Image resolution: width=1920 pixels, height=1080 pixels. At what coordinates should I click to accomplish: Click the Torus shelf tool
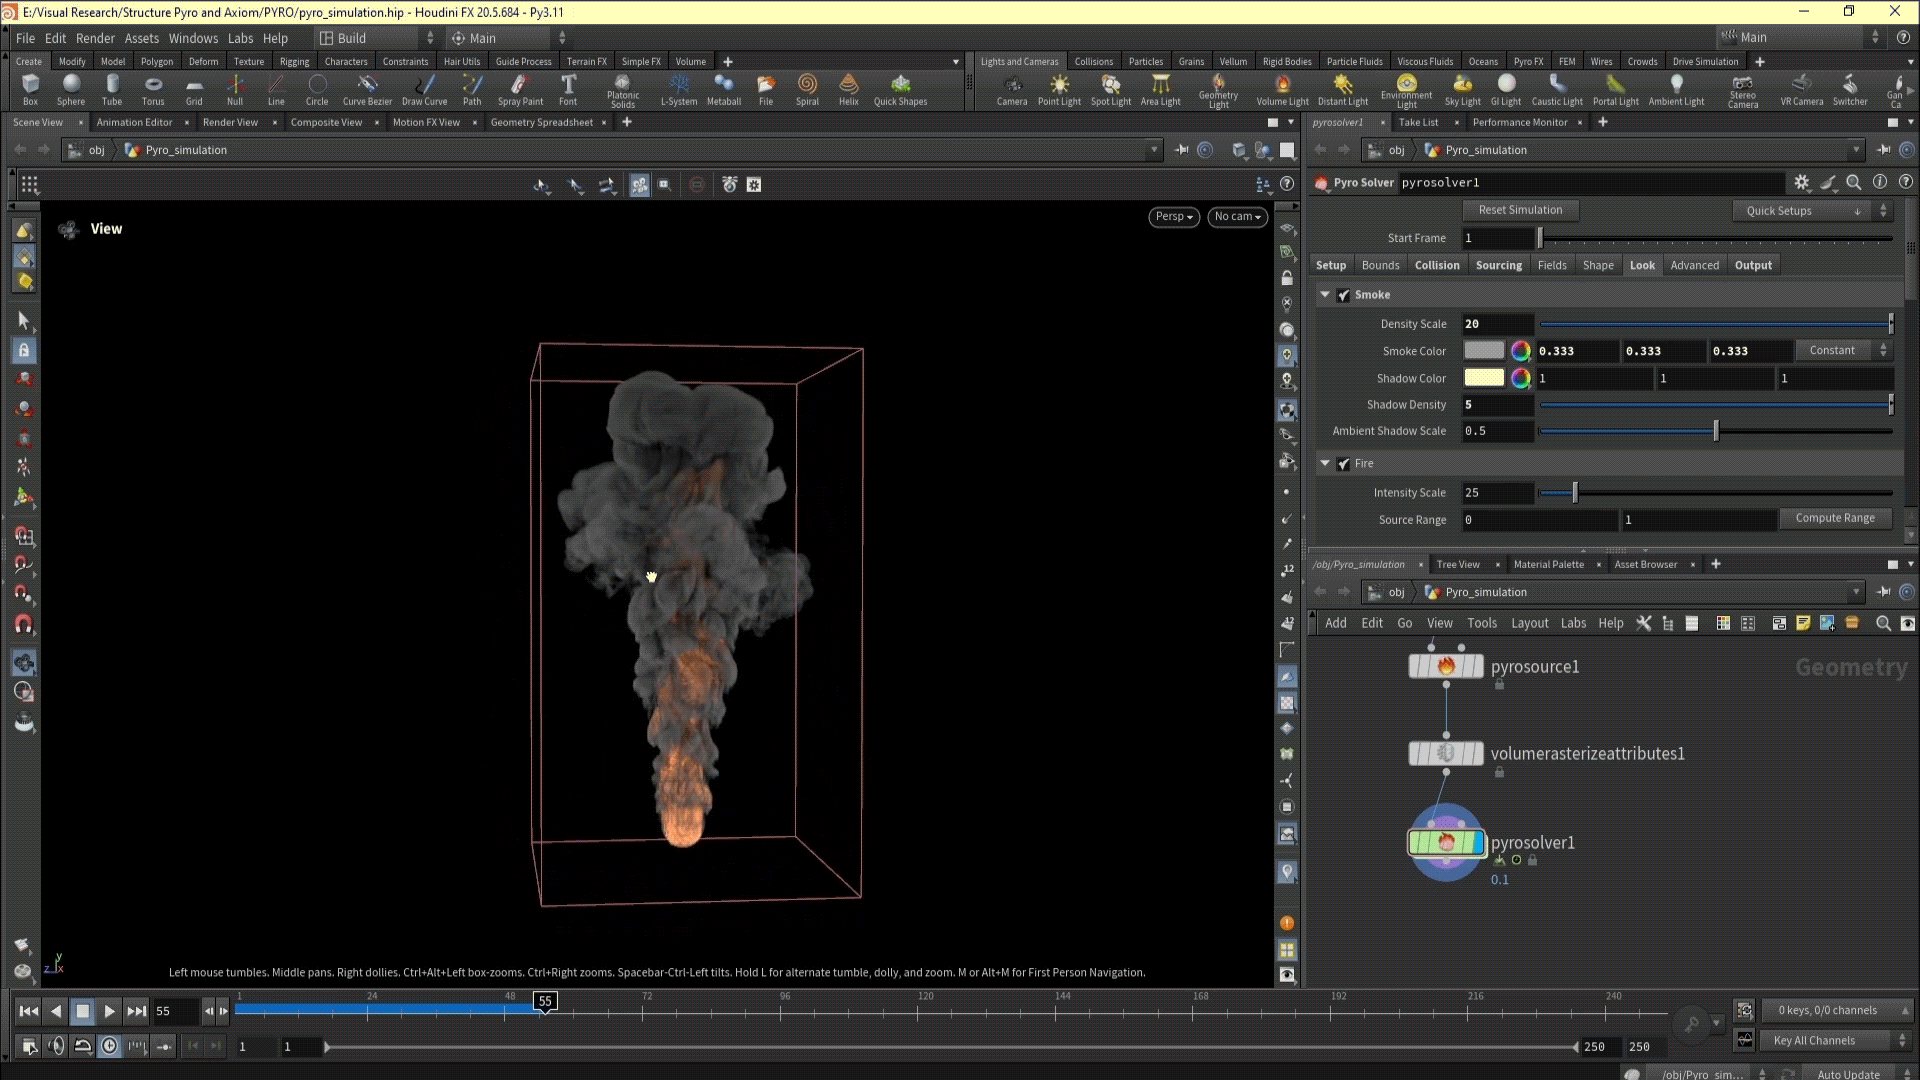pyautogui.click(x=153, y=88)
